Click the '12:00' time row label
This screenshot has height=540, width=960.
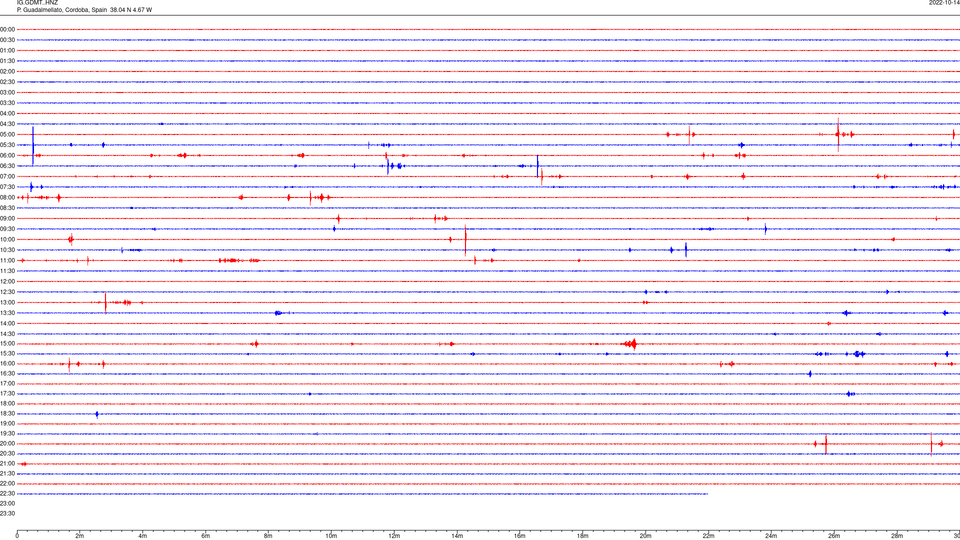(x=7, y=281)
